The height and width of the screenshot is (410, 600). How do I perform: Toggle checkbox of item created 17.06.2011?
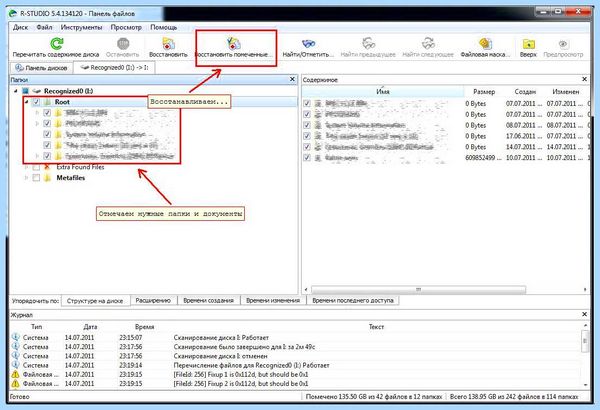click(307, 136)
